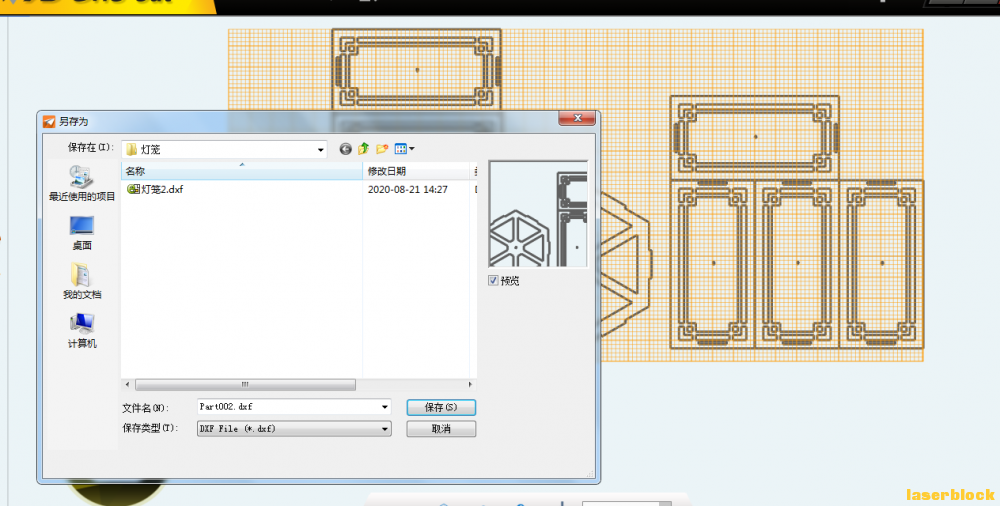Close the 另存为 dialog
Screen dimensions: 1000x506
(577, 118)
